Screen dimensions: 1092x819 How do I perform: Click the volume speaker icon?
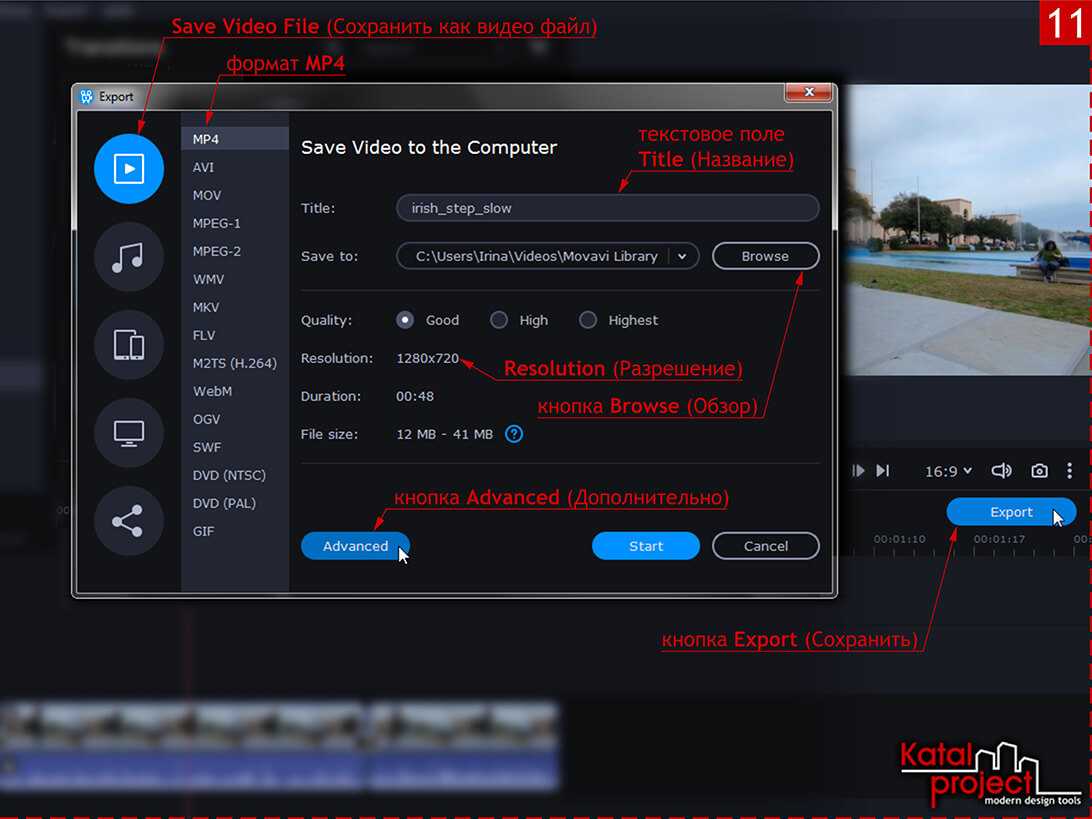1000,471
